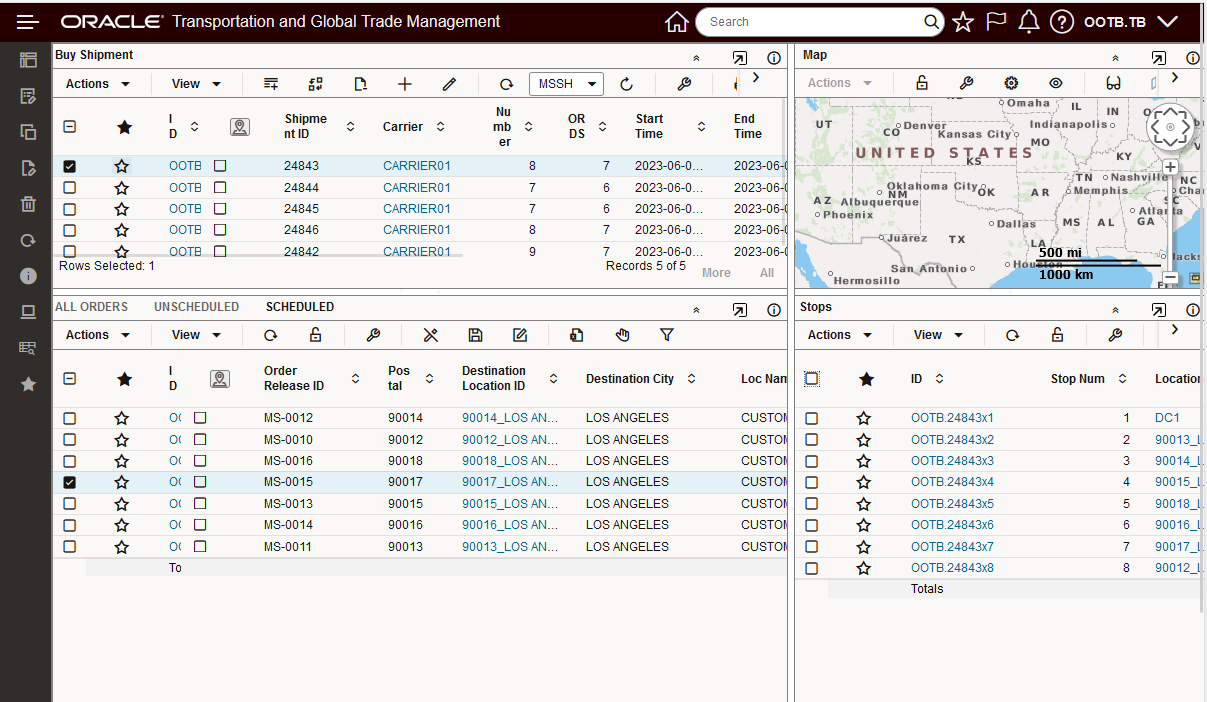
Task: Switch to the ALL ORDERS tab
Action: pyautogui.click(x=91, y=307)
